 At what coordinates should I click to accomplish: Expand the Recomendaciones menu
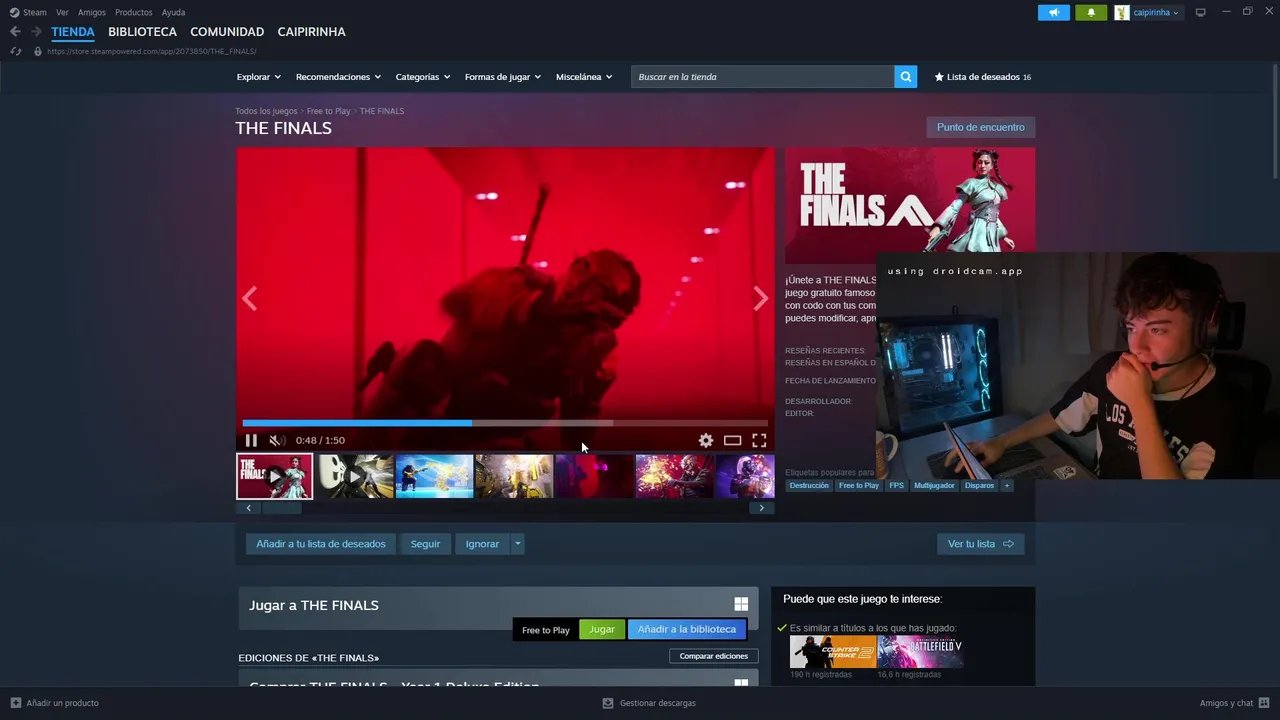click(x=338, y=77)
